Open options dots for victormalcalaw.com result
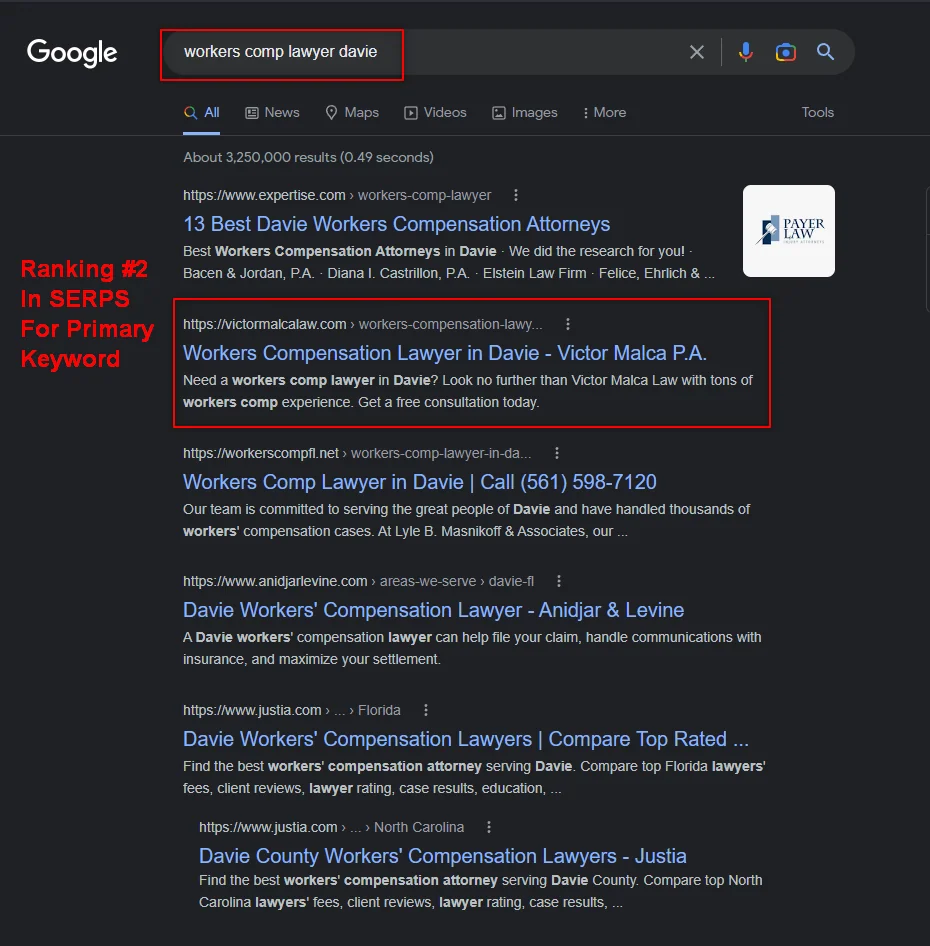 567,325
